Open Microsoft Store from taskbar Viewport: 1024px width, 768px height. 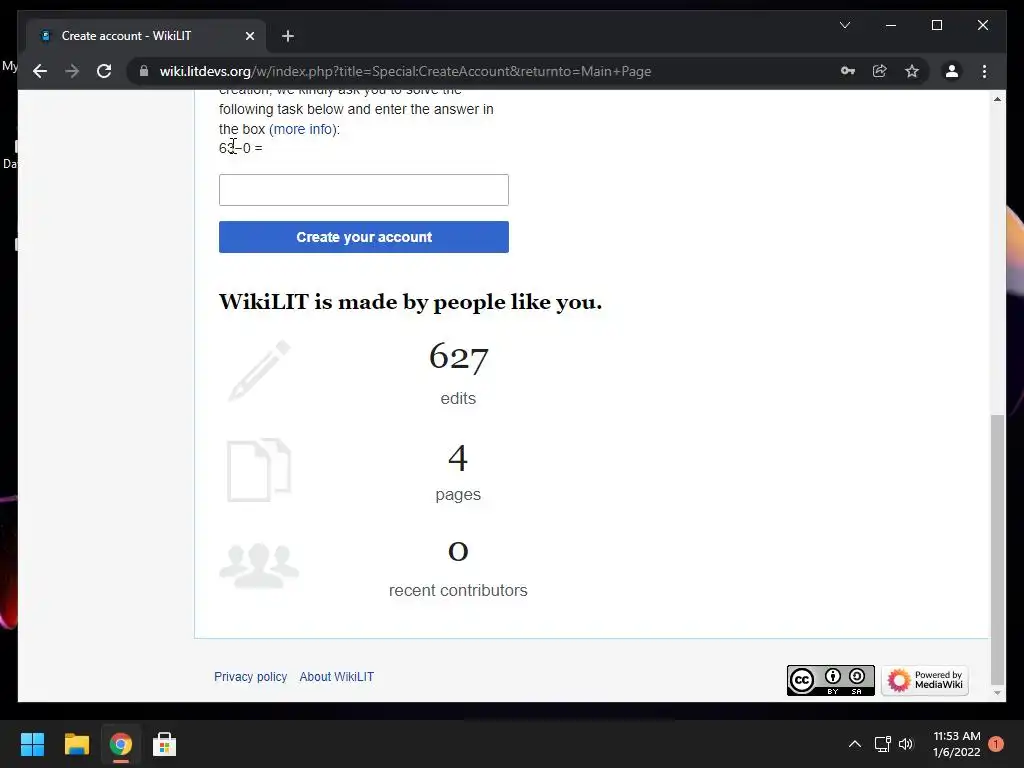pyautogui.click(x=164, y=744)
